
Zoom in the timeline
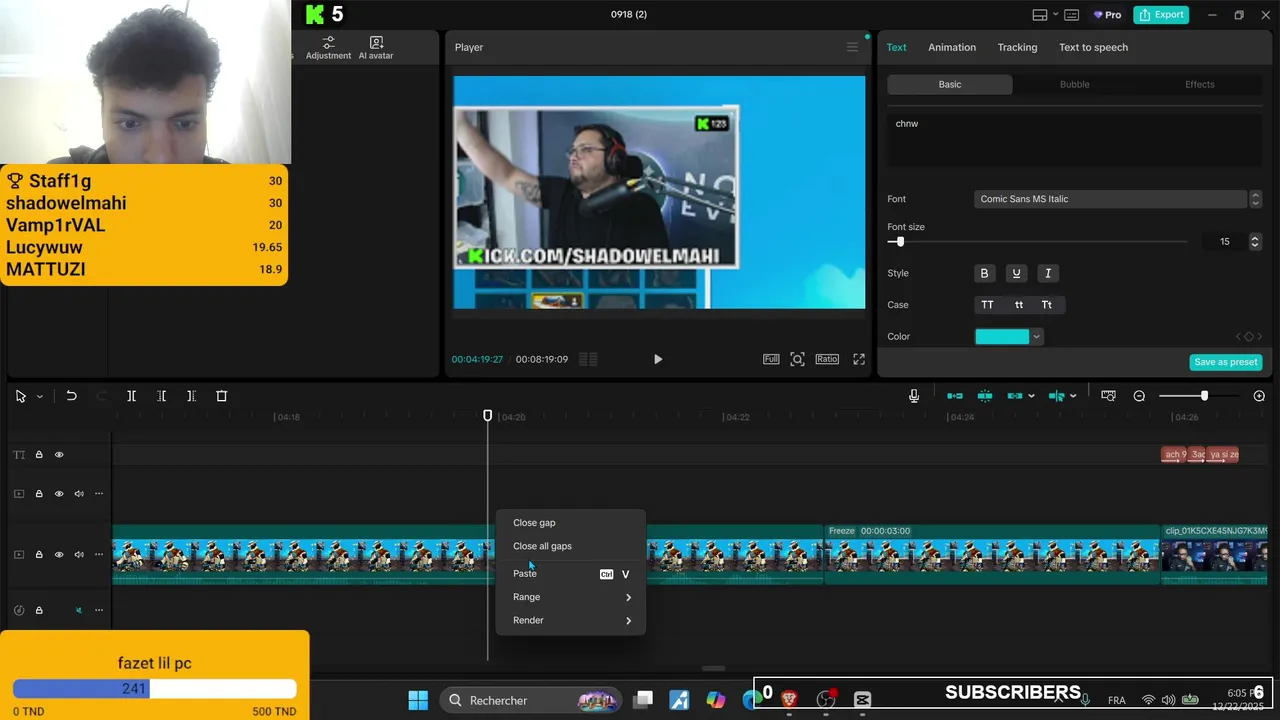pyautogui.click(x=1259, y=396)
